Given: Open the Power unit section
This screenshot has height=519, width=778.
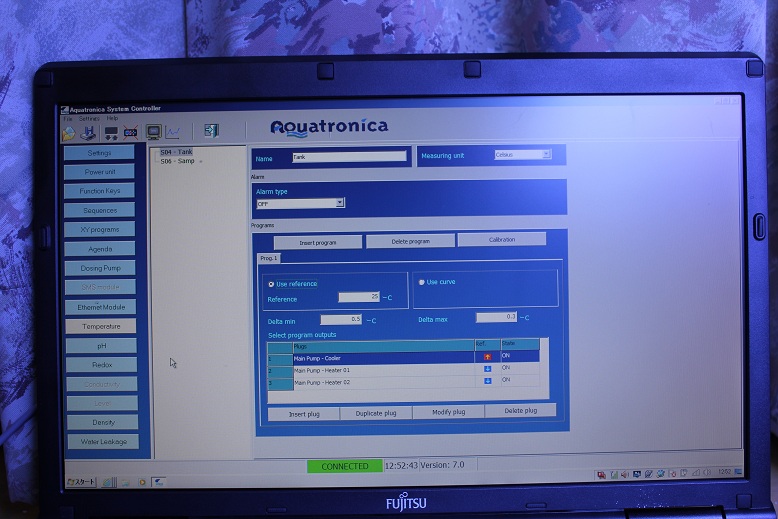Looking at the screenshot, I should click(x=99, y=172).
